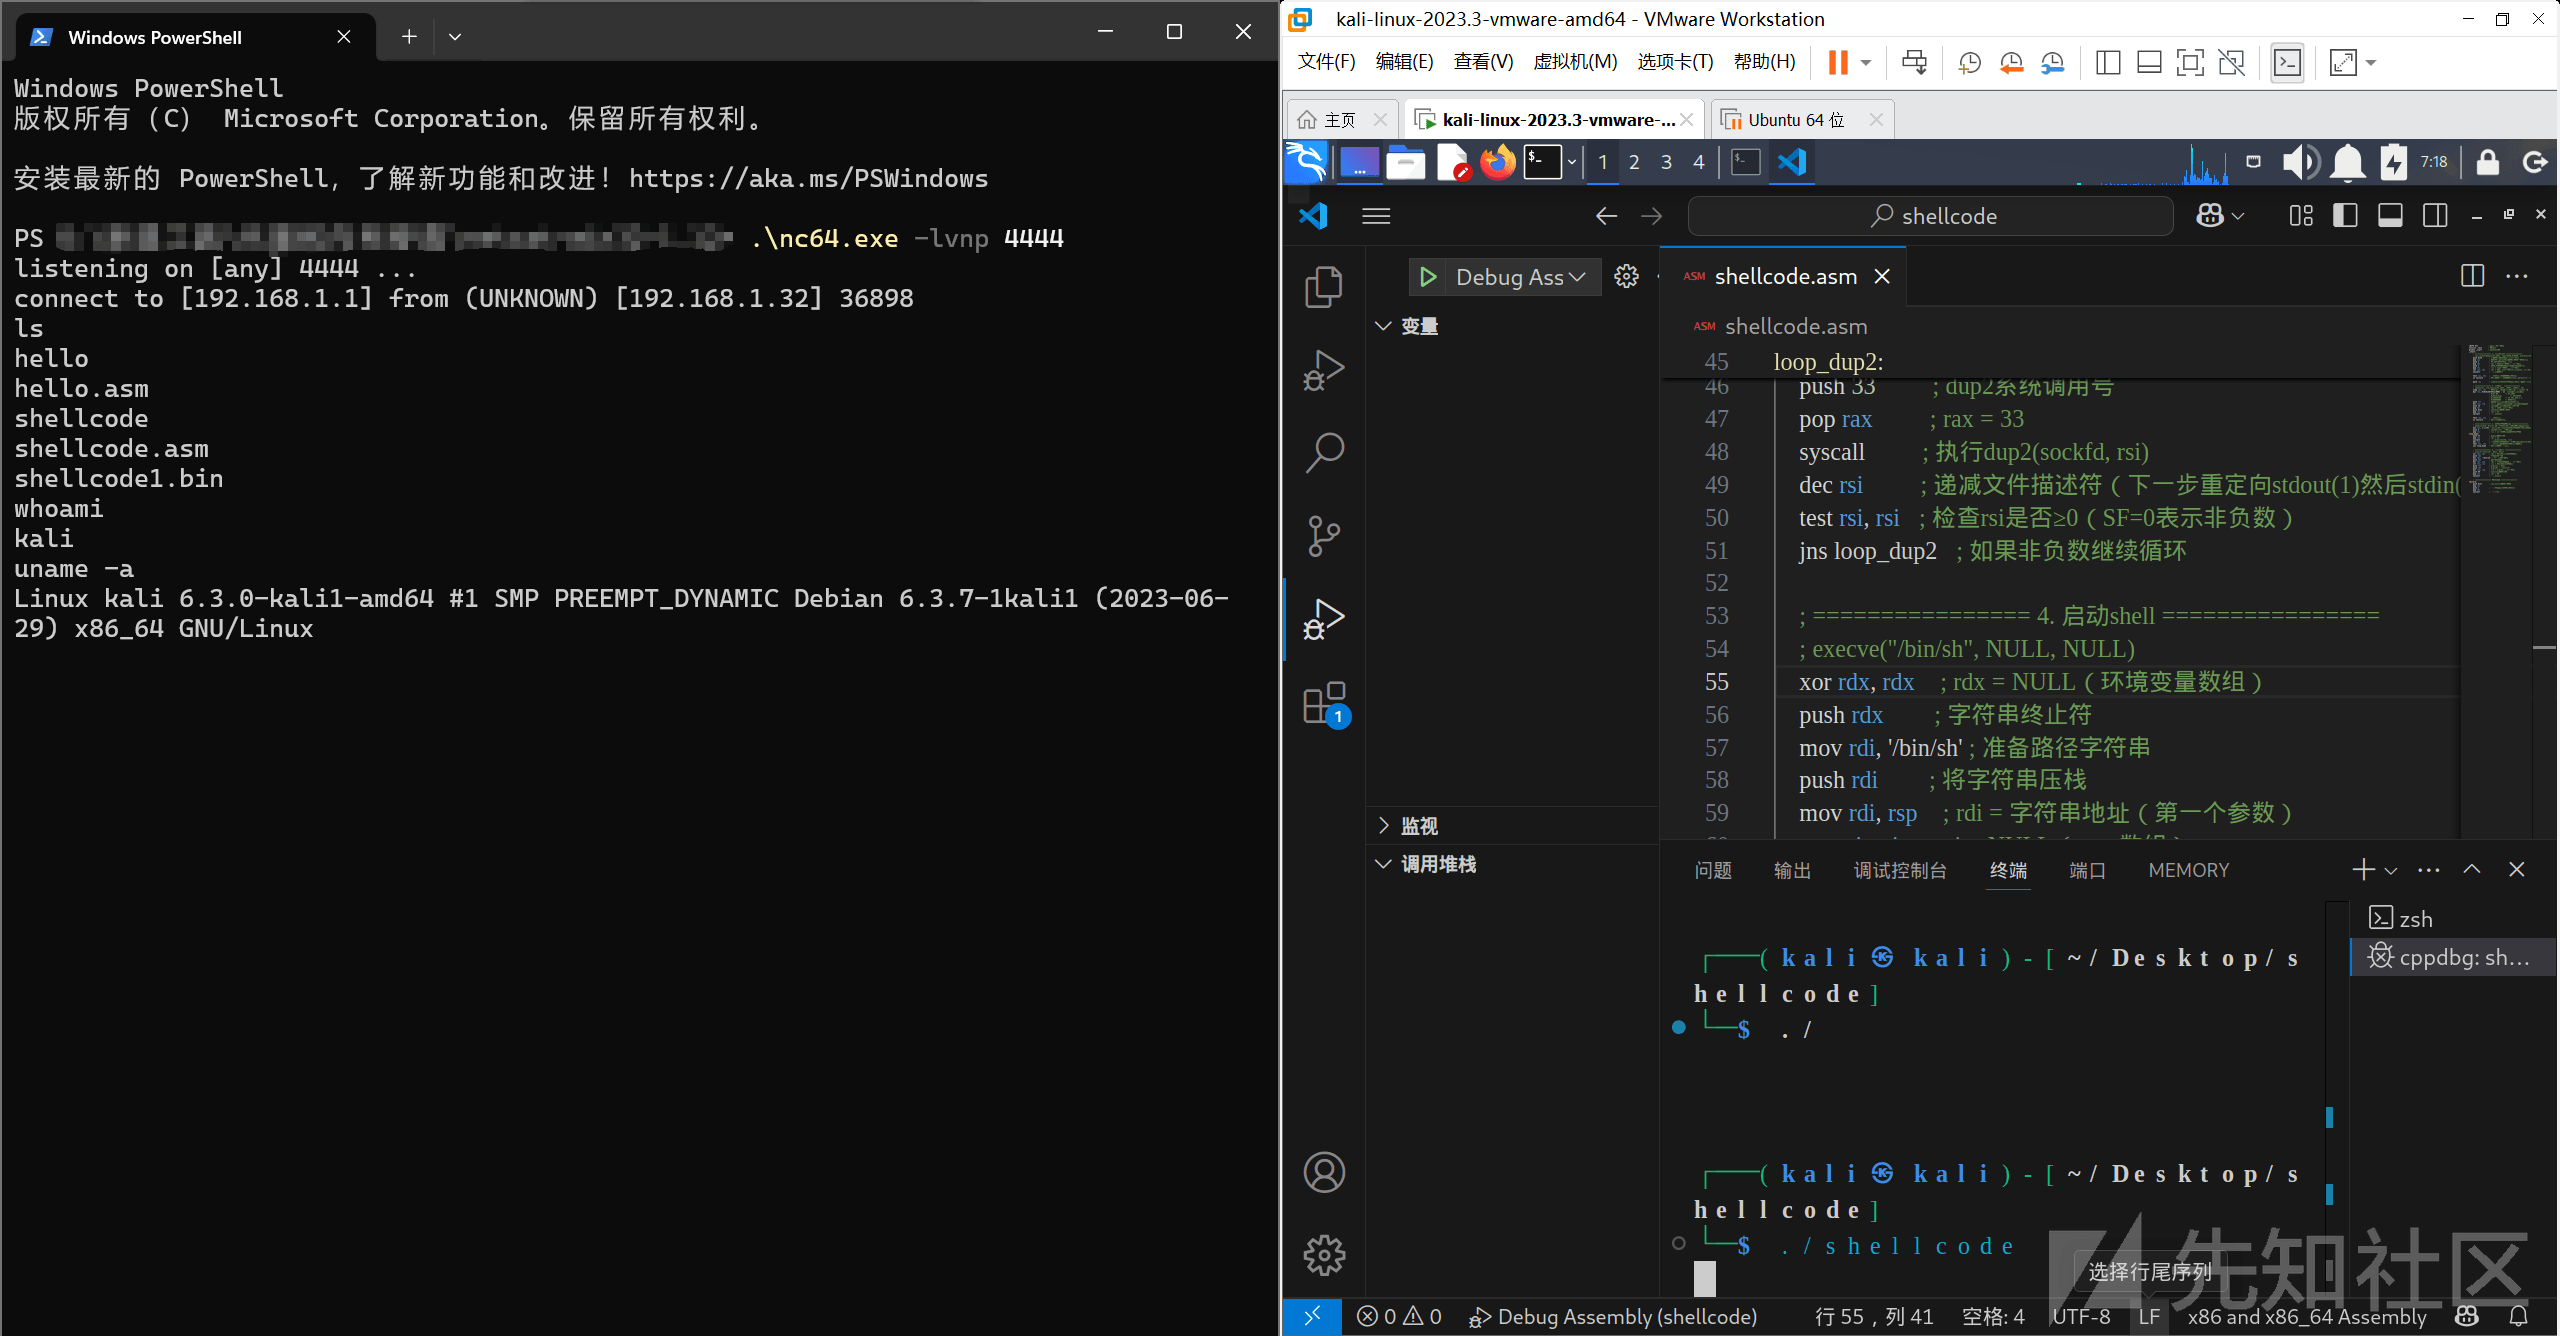The height and width of the screenshot is (1336, 2560).
Task: Open the Explorer view in VS Code activity bar
Action: pos(1324,287)
